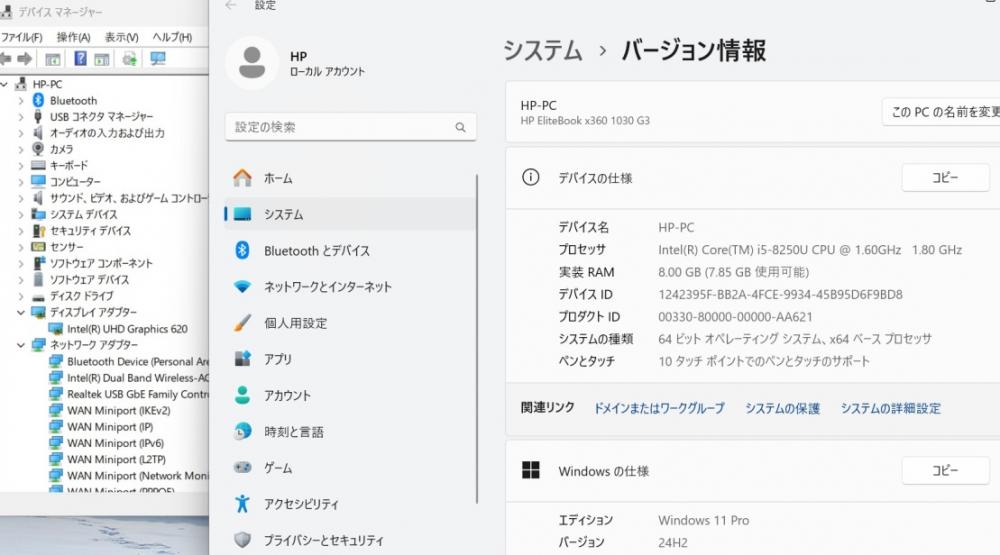Select WAN Miniport (L2TP) entry
1000x555 pixels.
click(117, 459)
